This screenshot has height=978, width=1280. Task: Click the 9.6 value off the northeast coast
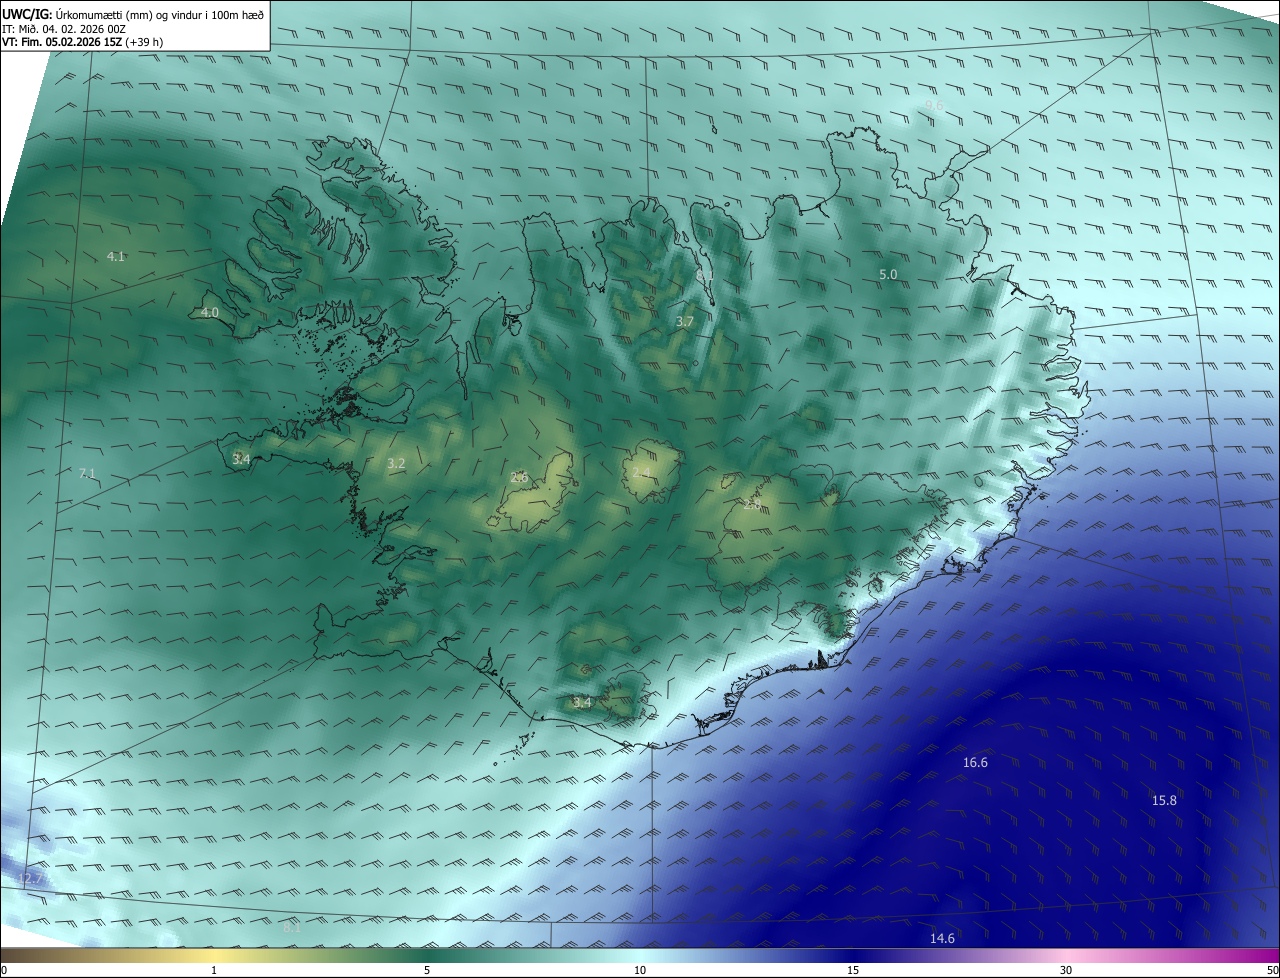point(934,105)
